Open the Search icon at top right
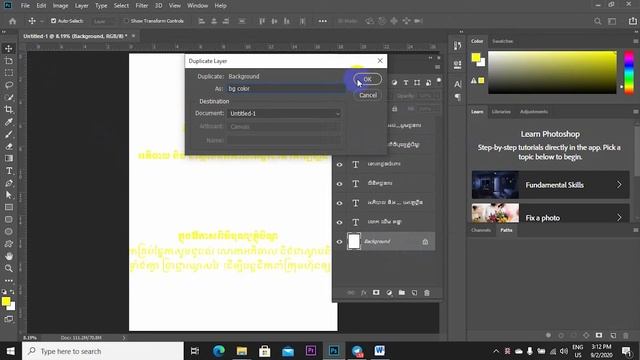The width and height of the screenshot is (640, 360). 598,21
